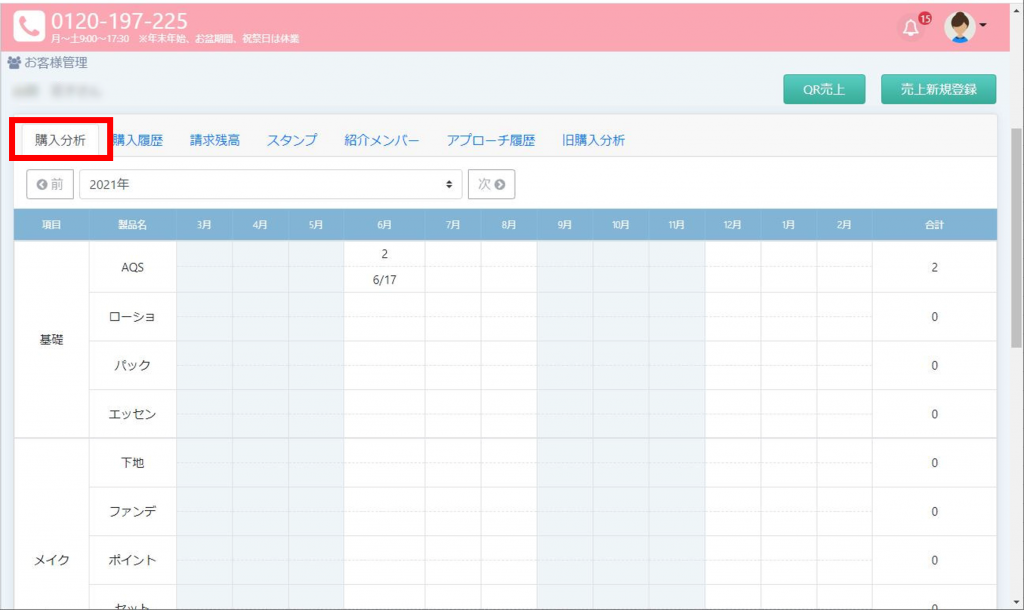Click the user avatar icon

[960, 27]
